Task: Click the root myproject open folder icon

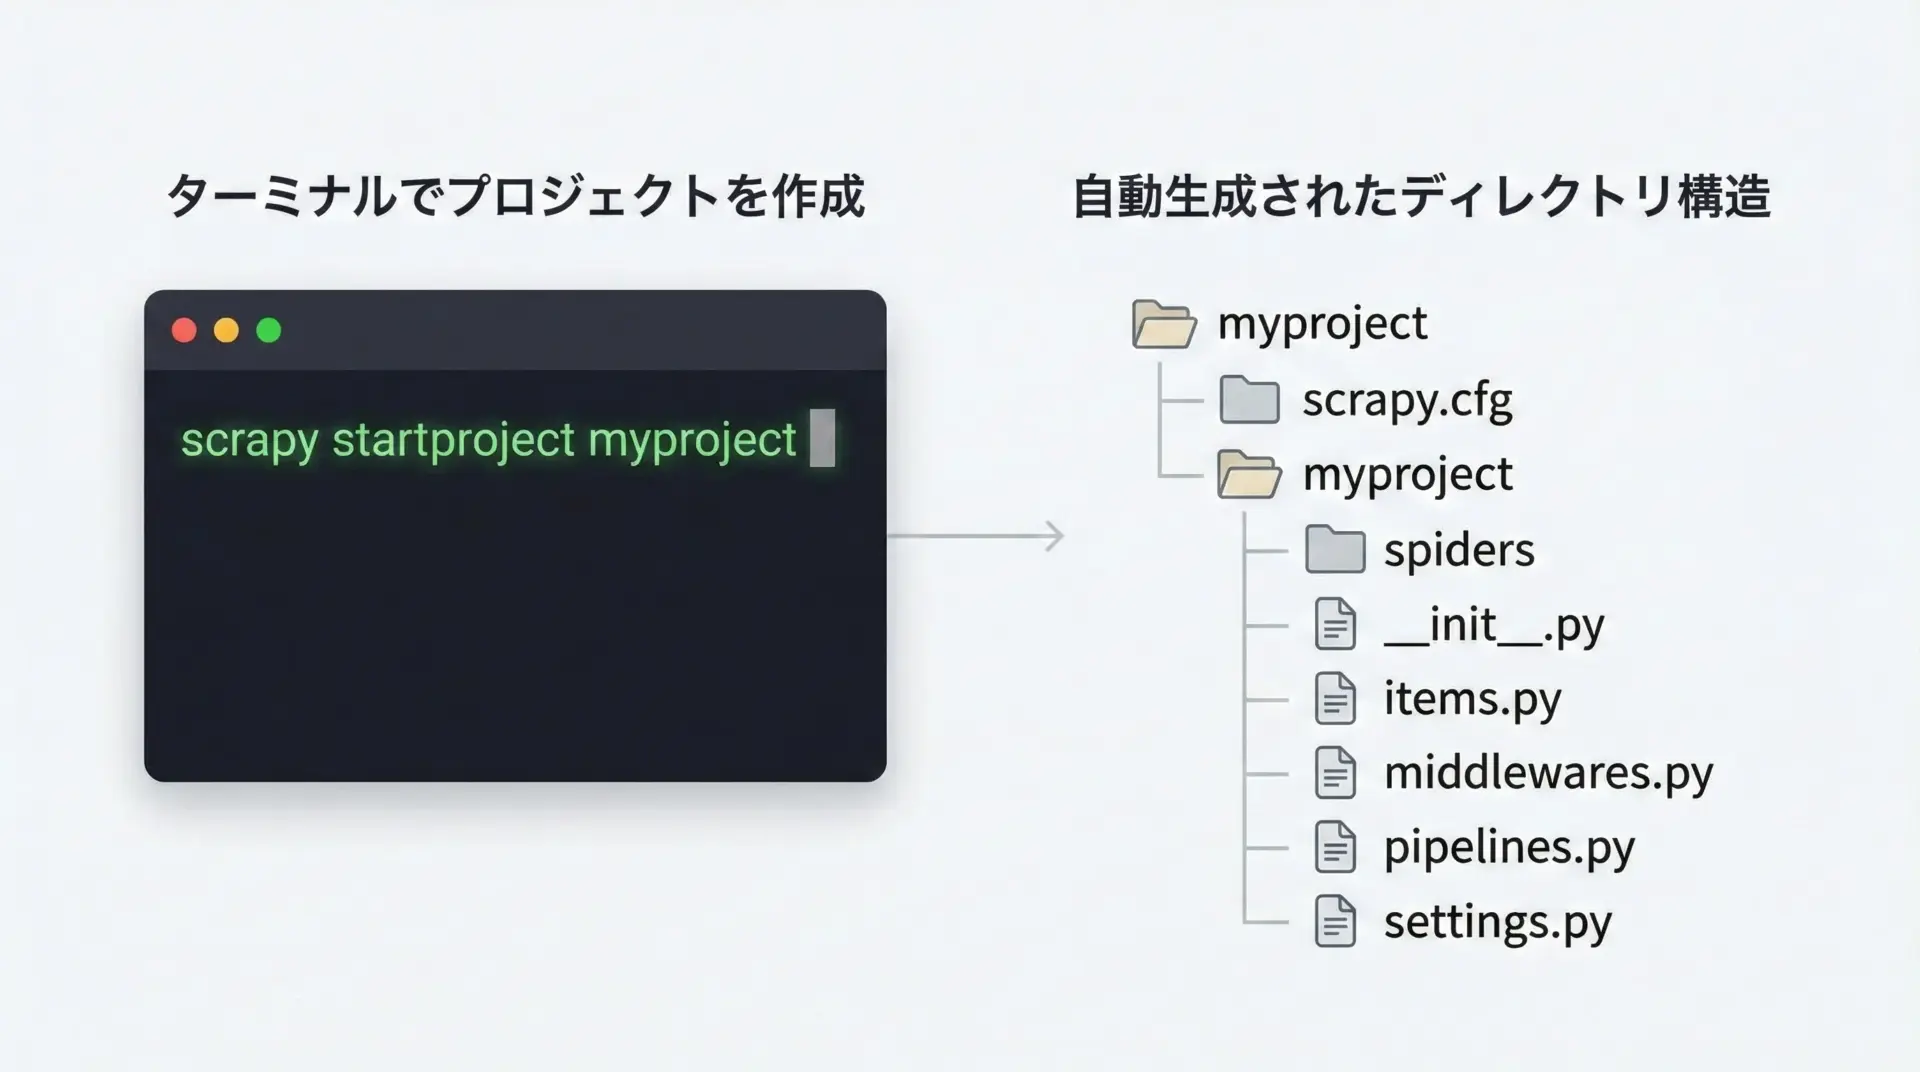Action: point(1163,324)
